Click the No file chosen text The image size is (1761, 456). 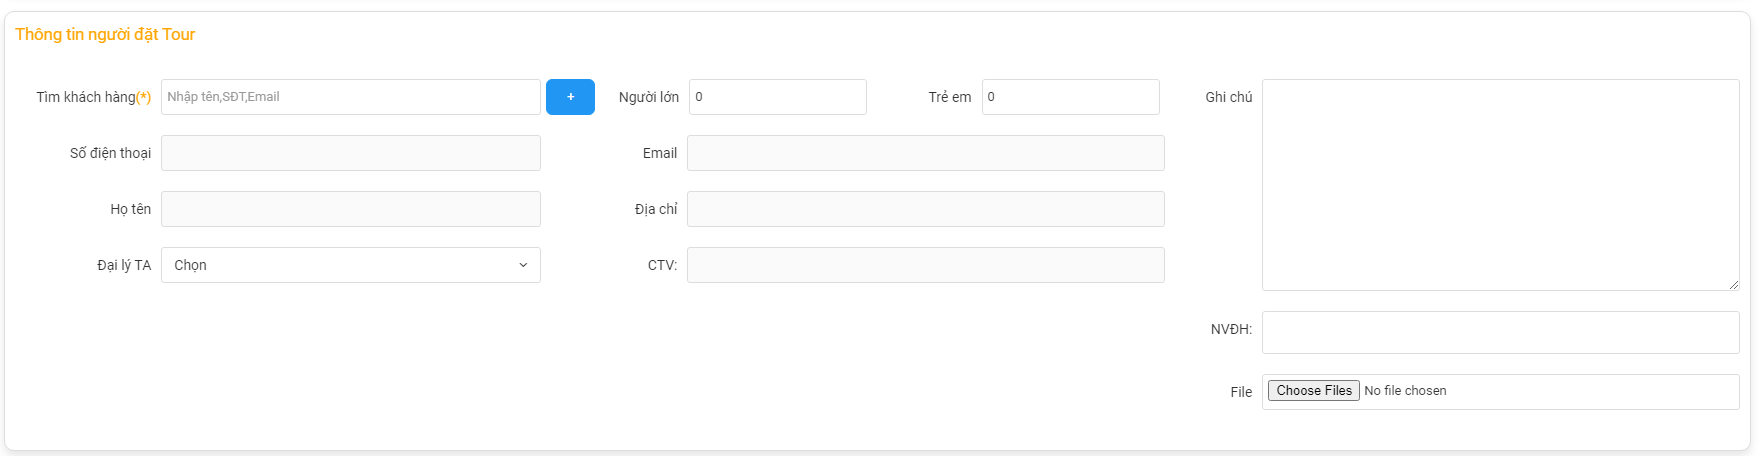pyautogui.click(x=1405, y=391)
